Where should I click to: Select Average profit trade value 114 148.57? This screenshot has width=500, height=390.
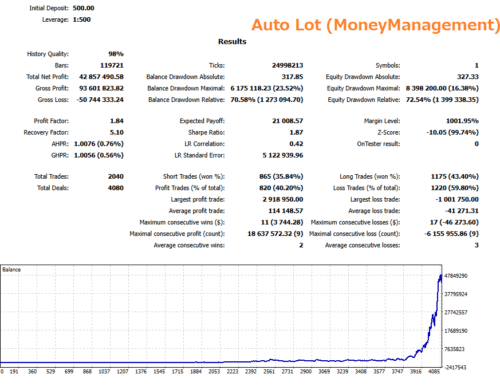(x=286, y=211)
